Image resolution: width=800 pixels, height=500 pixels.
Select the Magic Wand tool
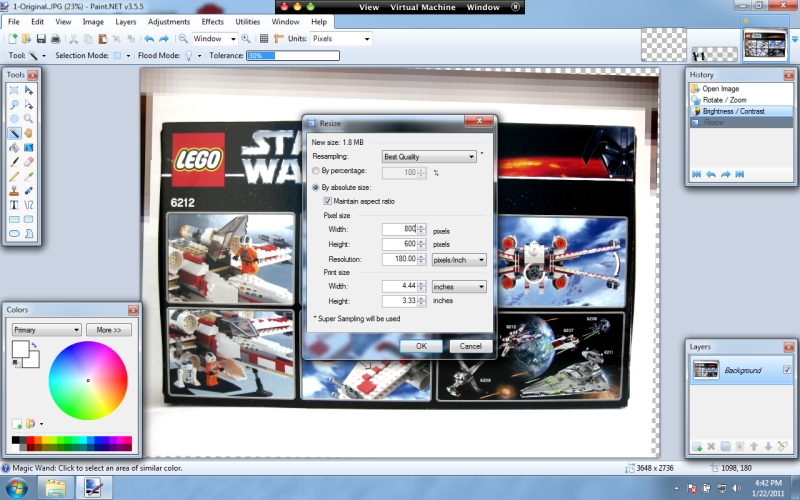pos(14,133)
